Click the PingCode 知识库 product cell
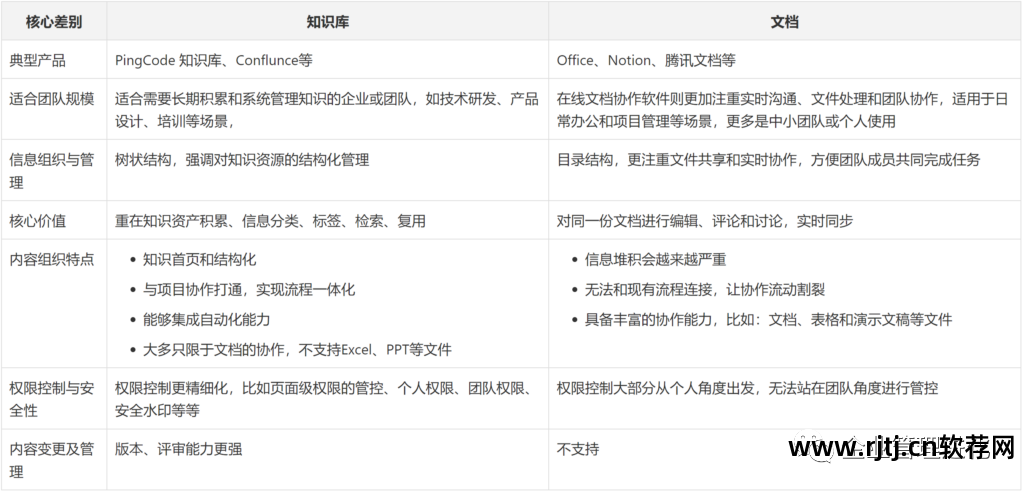Viewport: 1024px width, 493px height. (x=214, y=60)
